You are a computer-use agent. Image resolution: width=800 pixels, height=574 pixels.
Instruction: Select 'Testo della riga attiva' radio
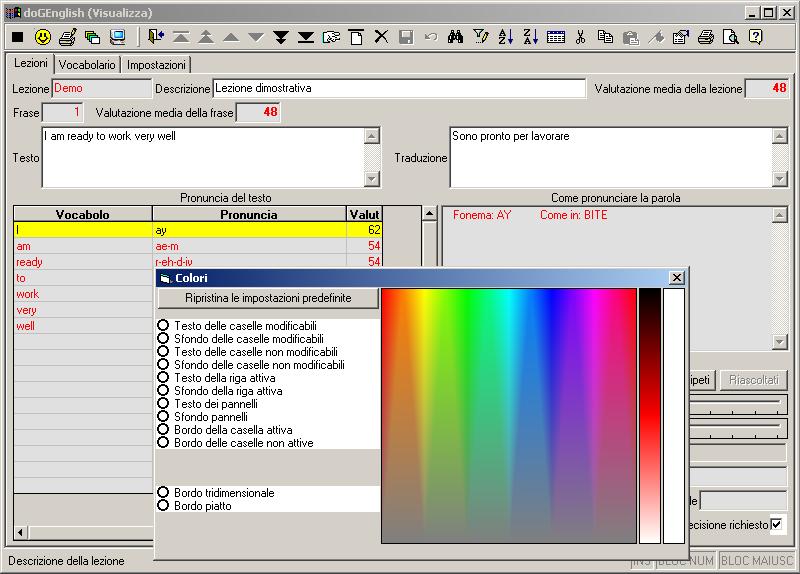(x=163, y=377)
